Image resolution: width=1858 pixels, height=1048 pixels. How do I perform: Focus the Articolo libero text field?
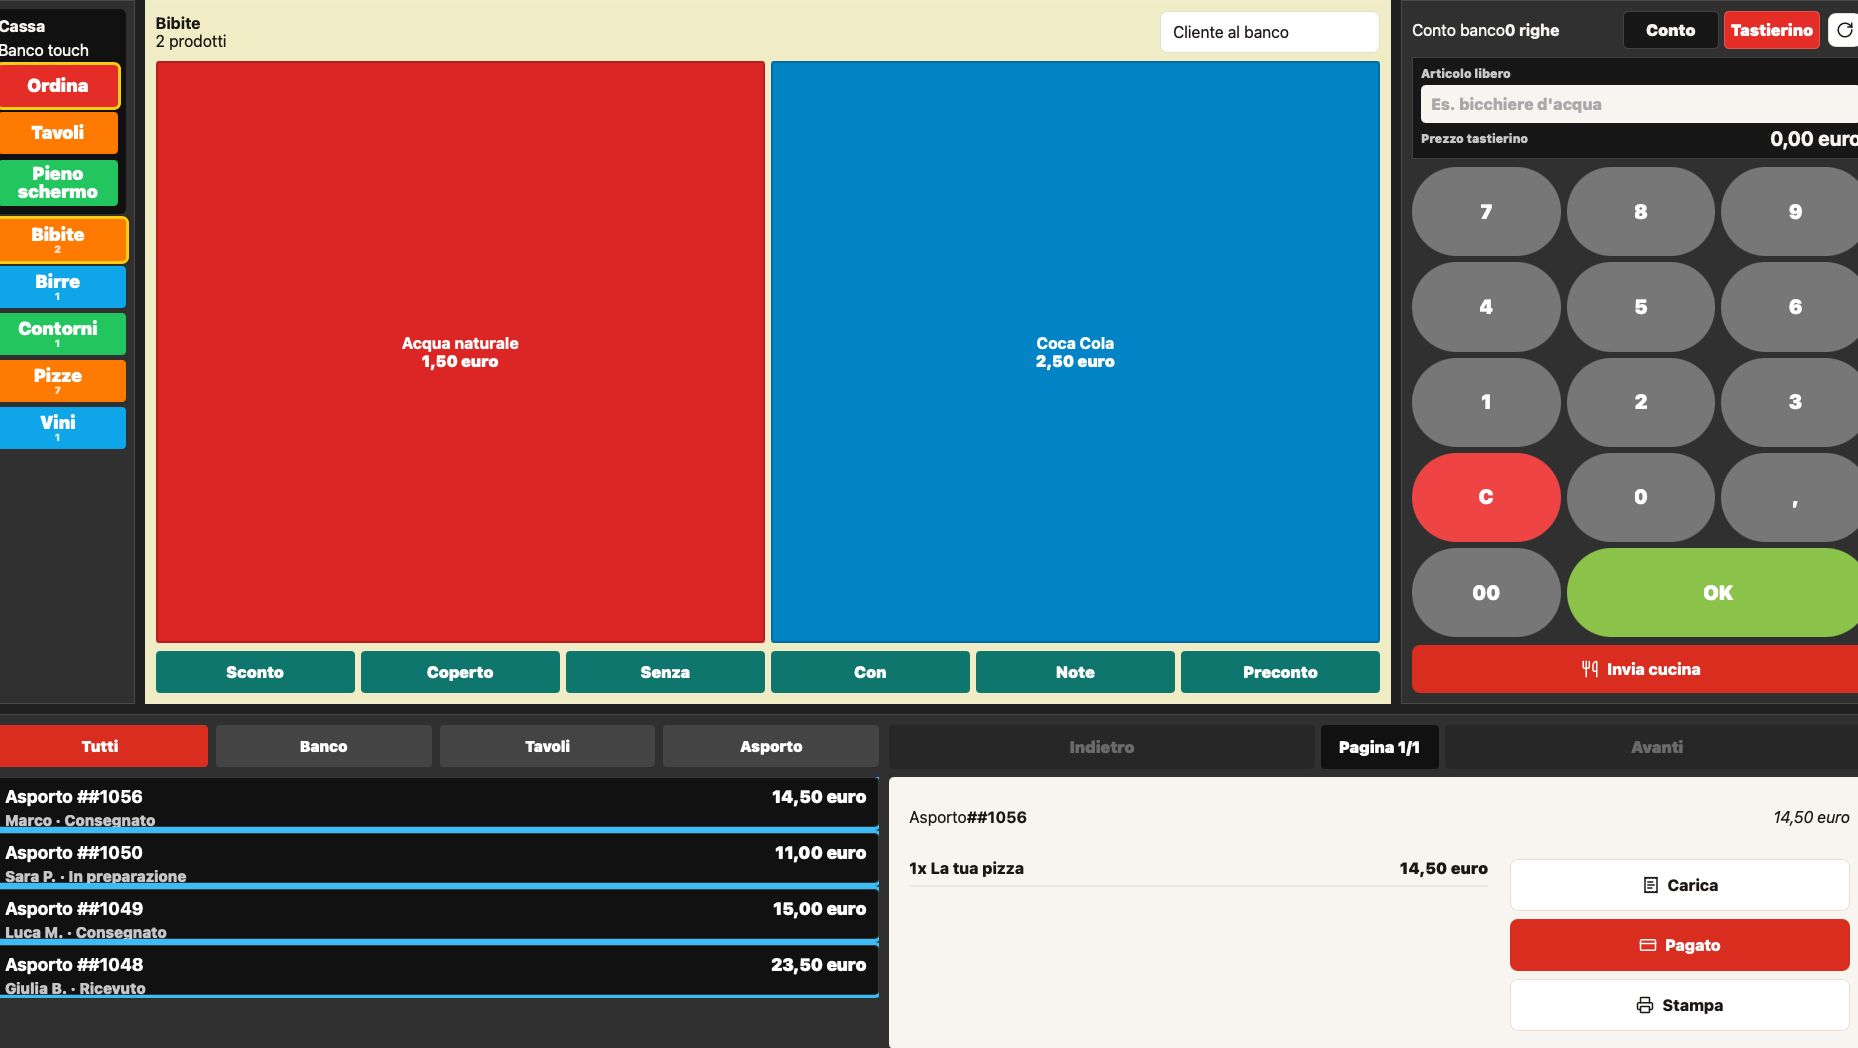coord(1639,104)
